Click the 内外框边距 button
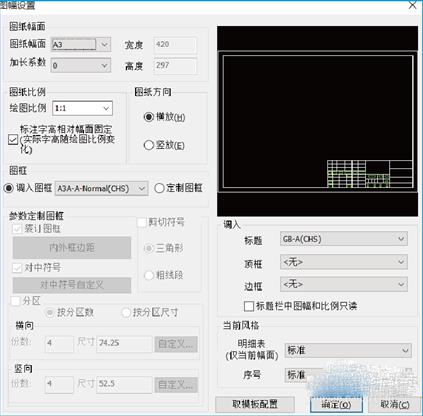The image size is (423, 416). point(72,248)
